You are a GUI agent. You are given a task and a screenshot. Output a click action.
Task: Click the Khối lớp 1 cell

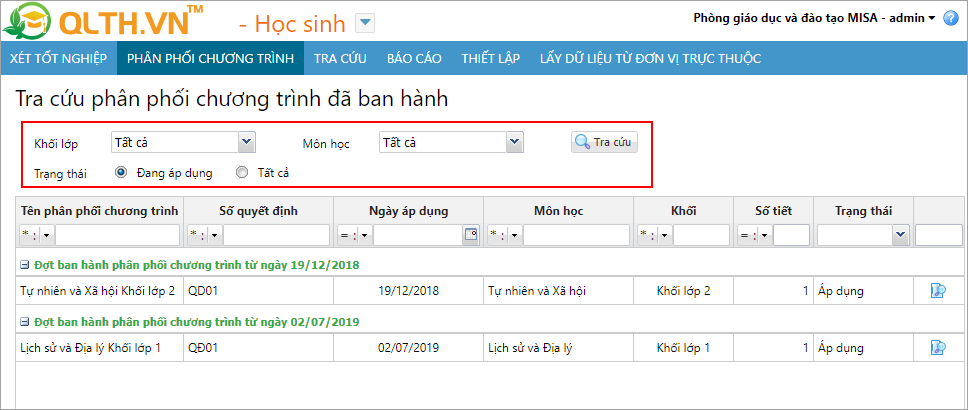tap(683, 348)
